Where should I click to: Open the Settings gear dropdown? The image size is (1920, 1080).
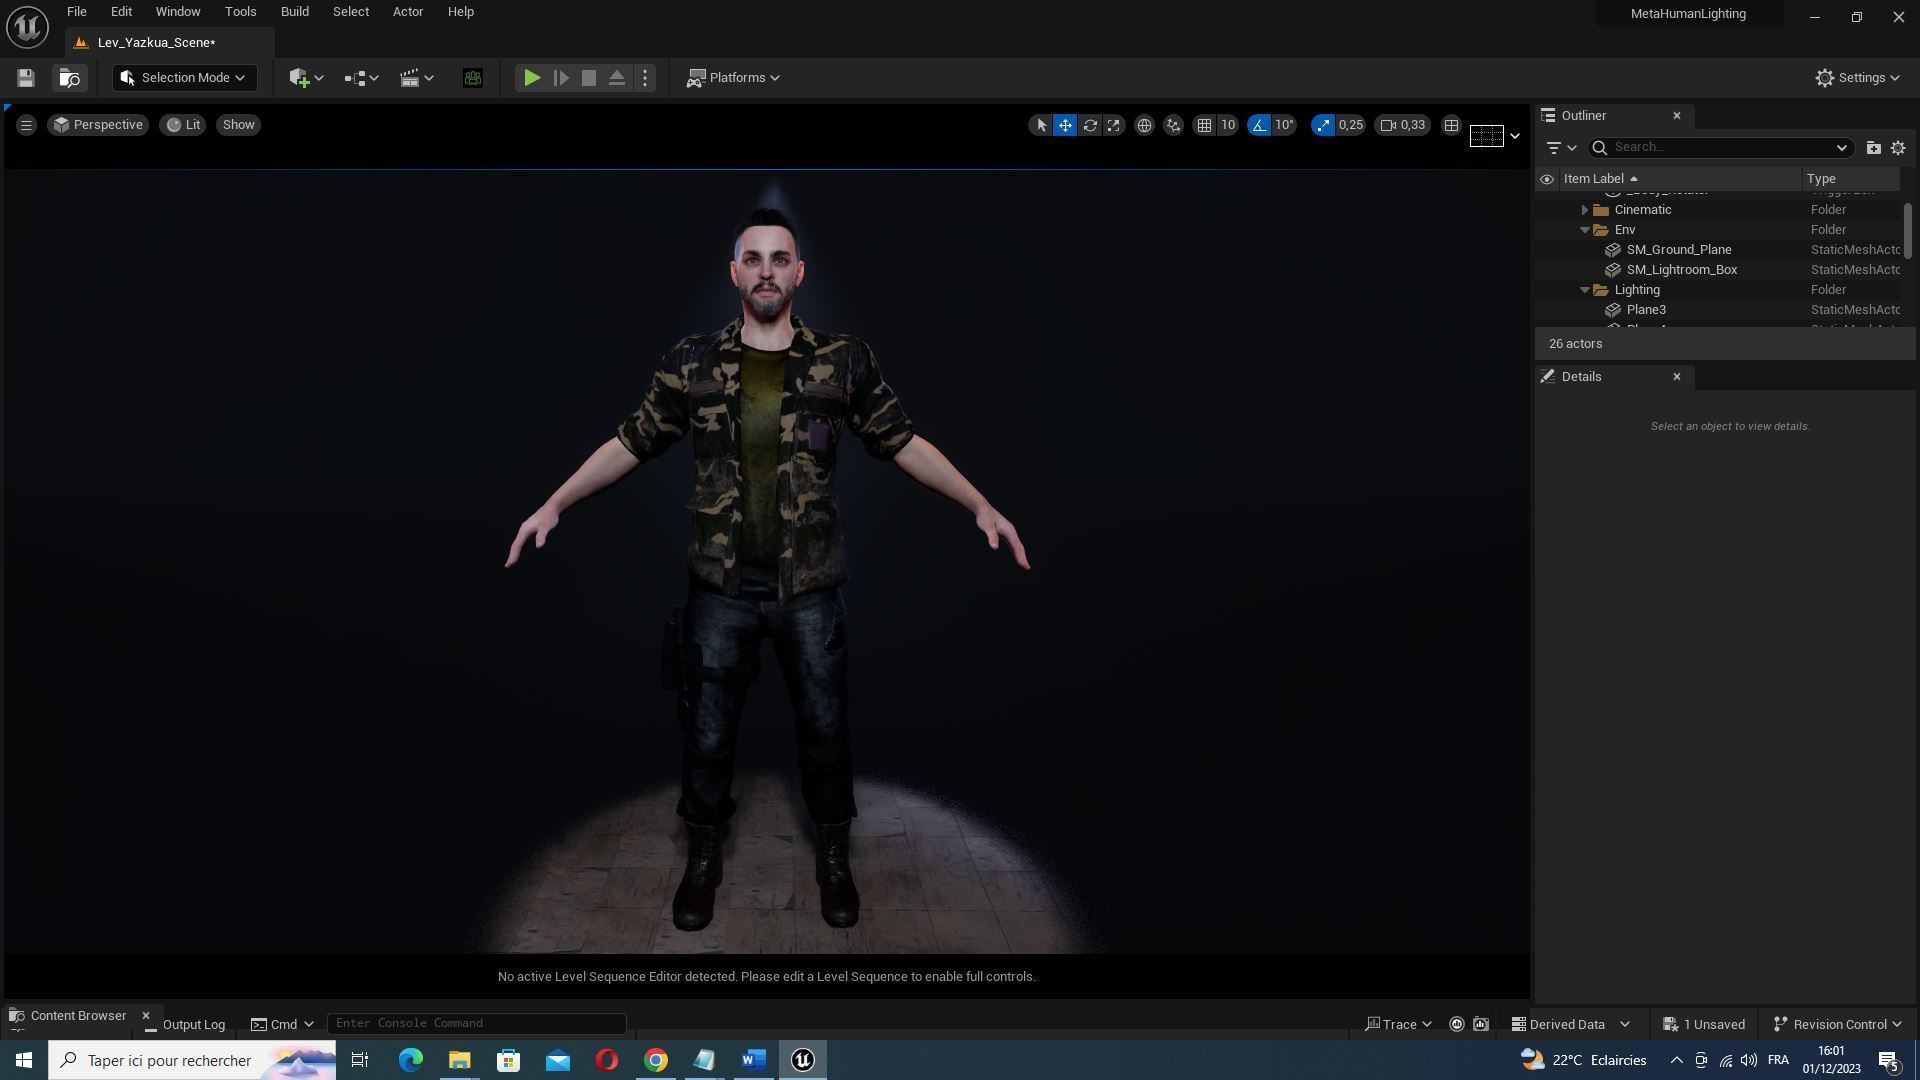pos(1858,78)
